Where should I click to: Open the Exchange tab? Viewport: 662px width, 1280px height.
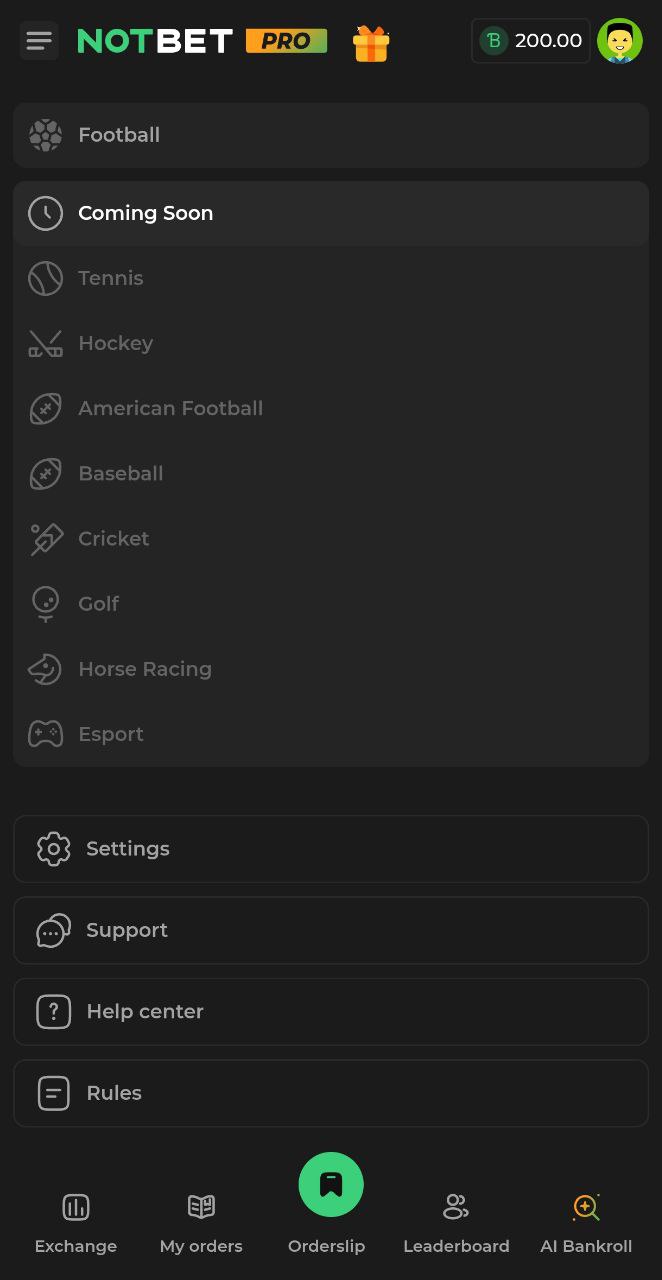(x=76, y=1220)
